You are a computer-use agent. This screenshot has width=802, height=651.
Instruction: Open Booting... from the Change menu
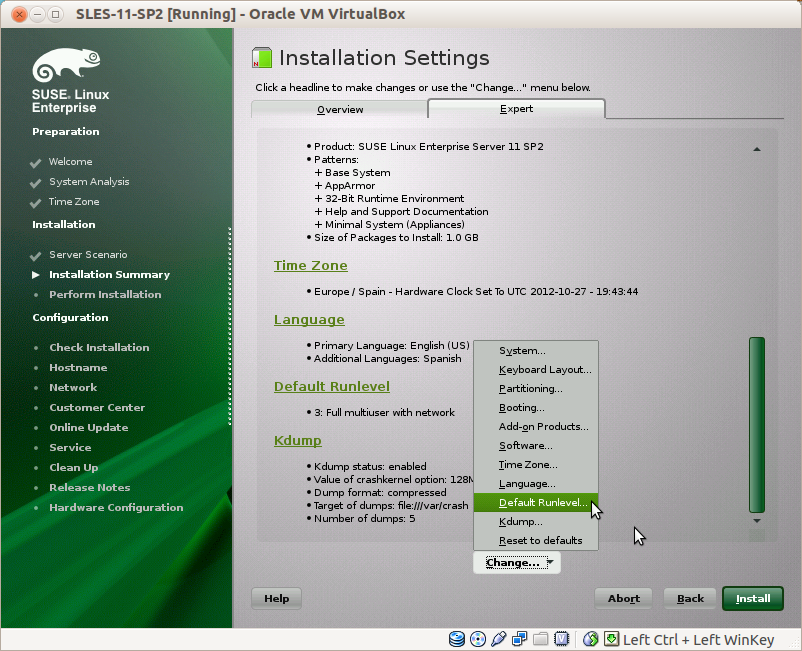[x=536, y=408]
